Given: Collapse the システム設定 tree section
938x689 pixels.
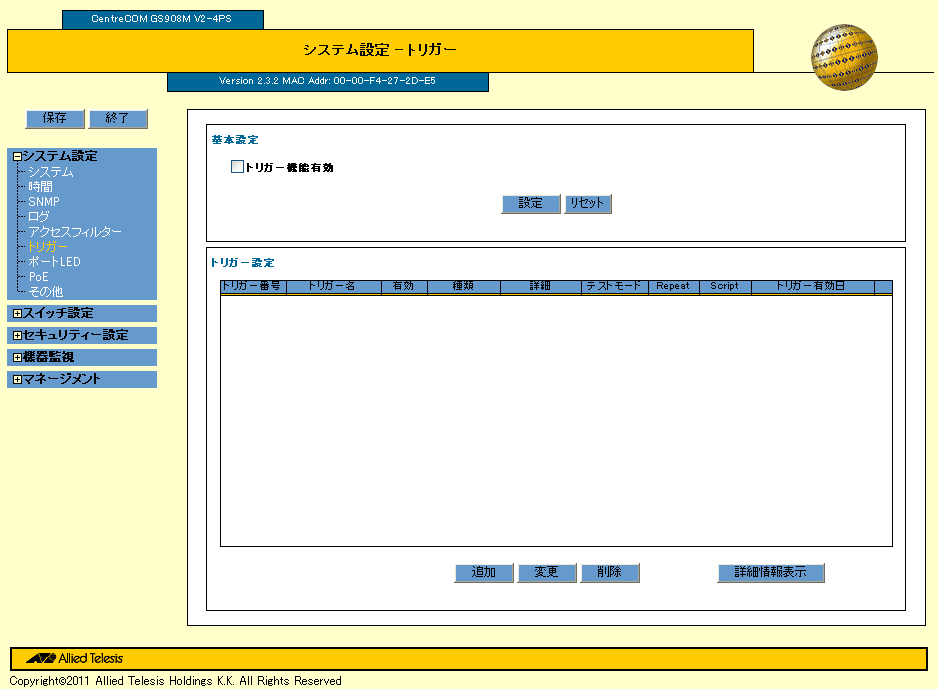Looking at the screenshot, I should (x=17, y=157).
